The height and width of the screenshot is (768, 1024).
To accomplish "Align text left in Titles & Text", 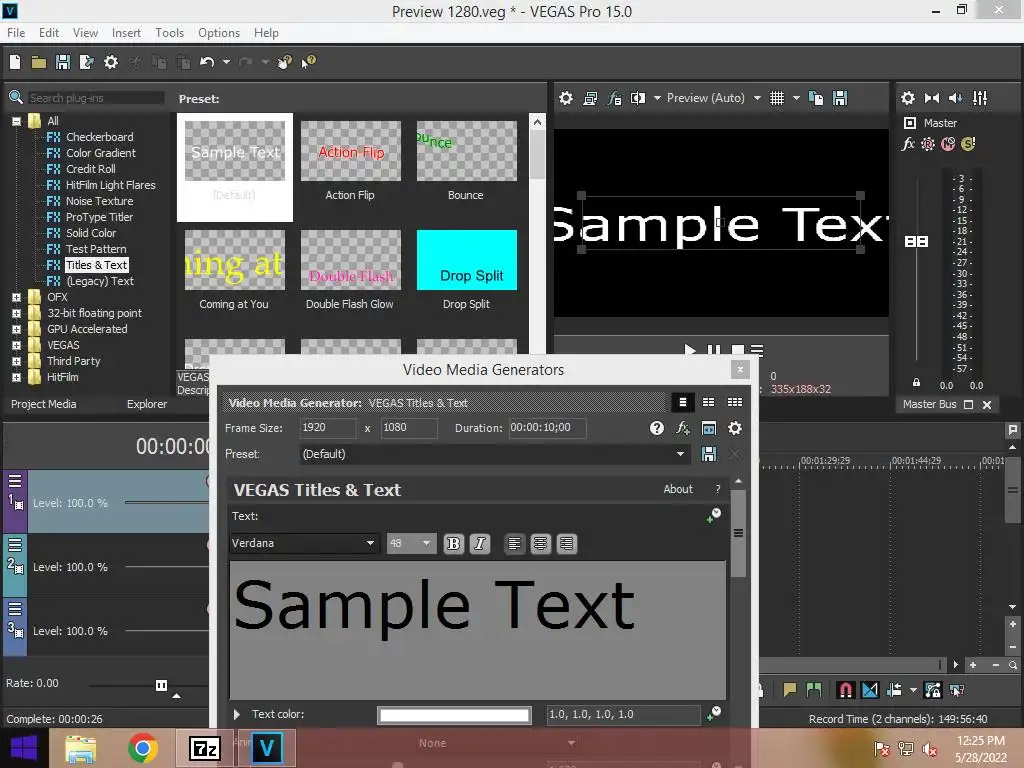I will [515, 543].
